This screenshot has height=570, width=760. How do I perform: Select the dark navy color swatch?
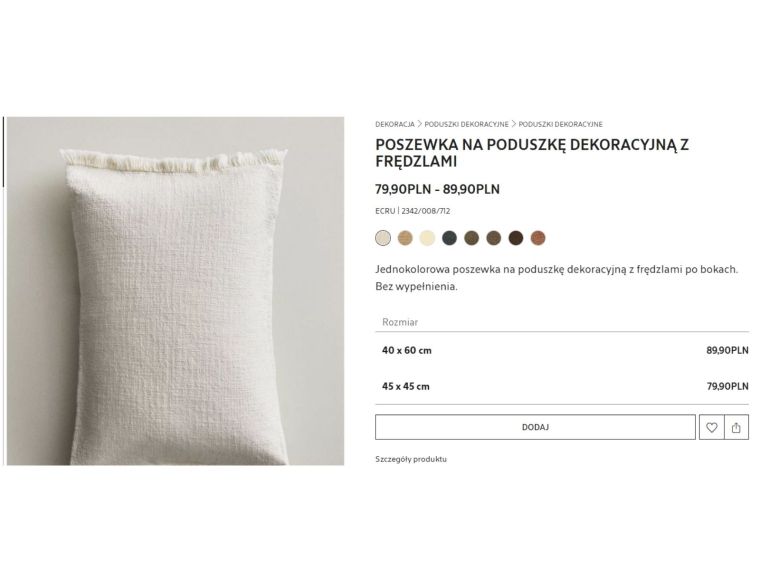pos(449,238)
